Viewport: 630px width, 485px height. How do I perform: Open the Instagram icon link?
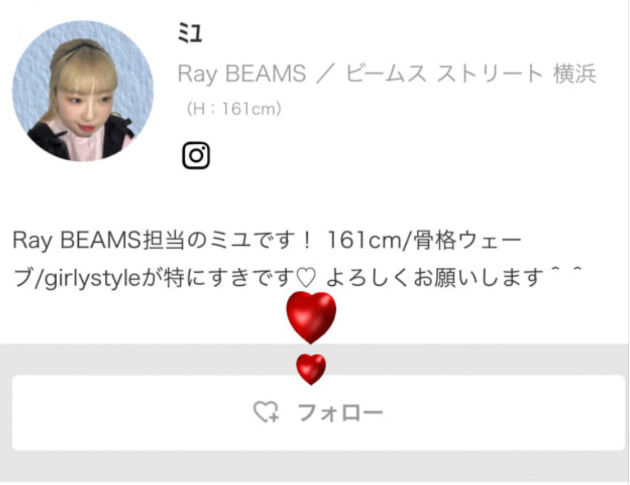click(196, 155)
